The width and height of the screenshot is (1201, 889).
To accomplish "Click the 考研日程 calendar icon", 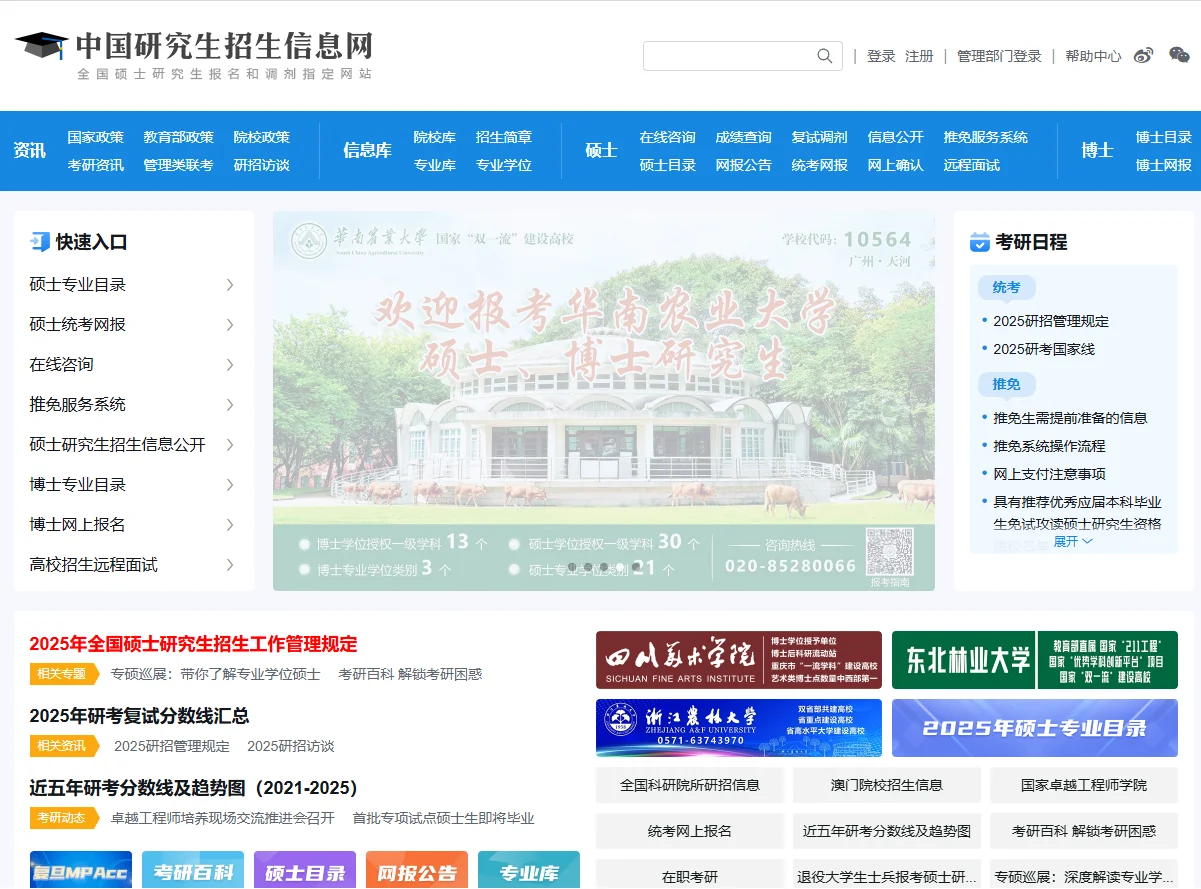I will pyautogui.click(x=980, y=241).
